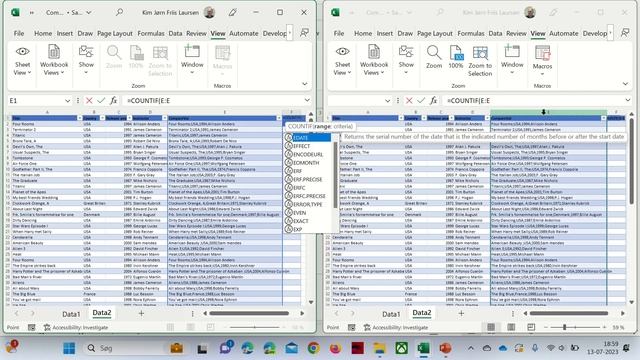Expand formula bar in right window
640x360 pixels.
pyautogui.click(x=627, y=100)
